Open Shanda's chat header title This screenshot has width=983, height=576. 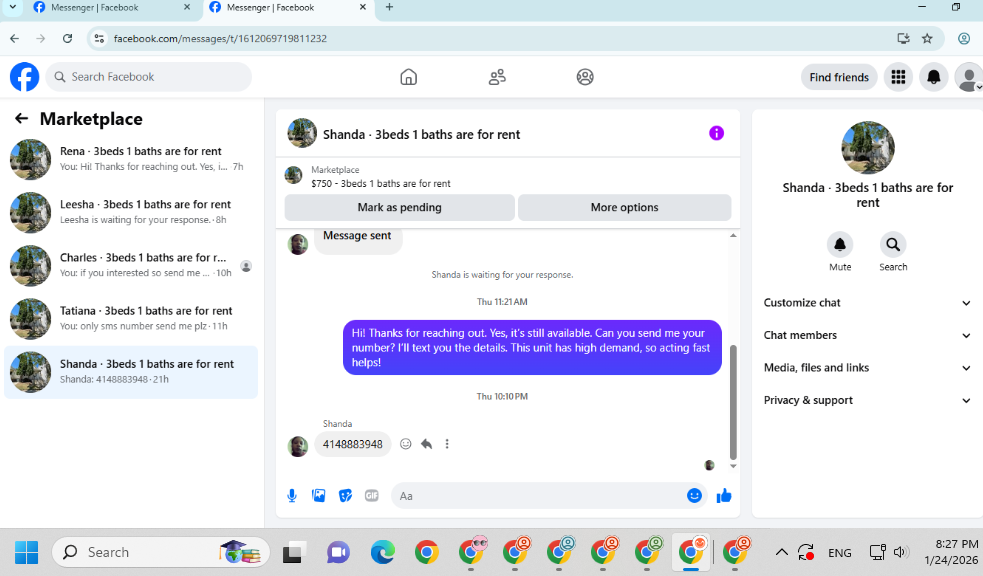[x=421, y=134]
